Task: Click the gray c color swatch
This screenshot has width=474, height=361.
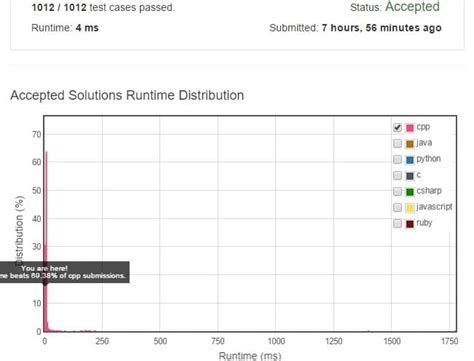Action: (x=410, y=176)
